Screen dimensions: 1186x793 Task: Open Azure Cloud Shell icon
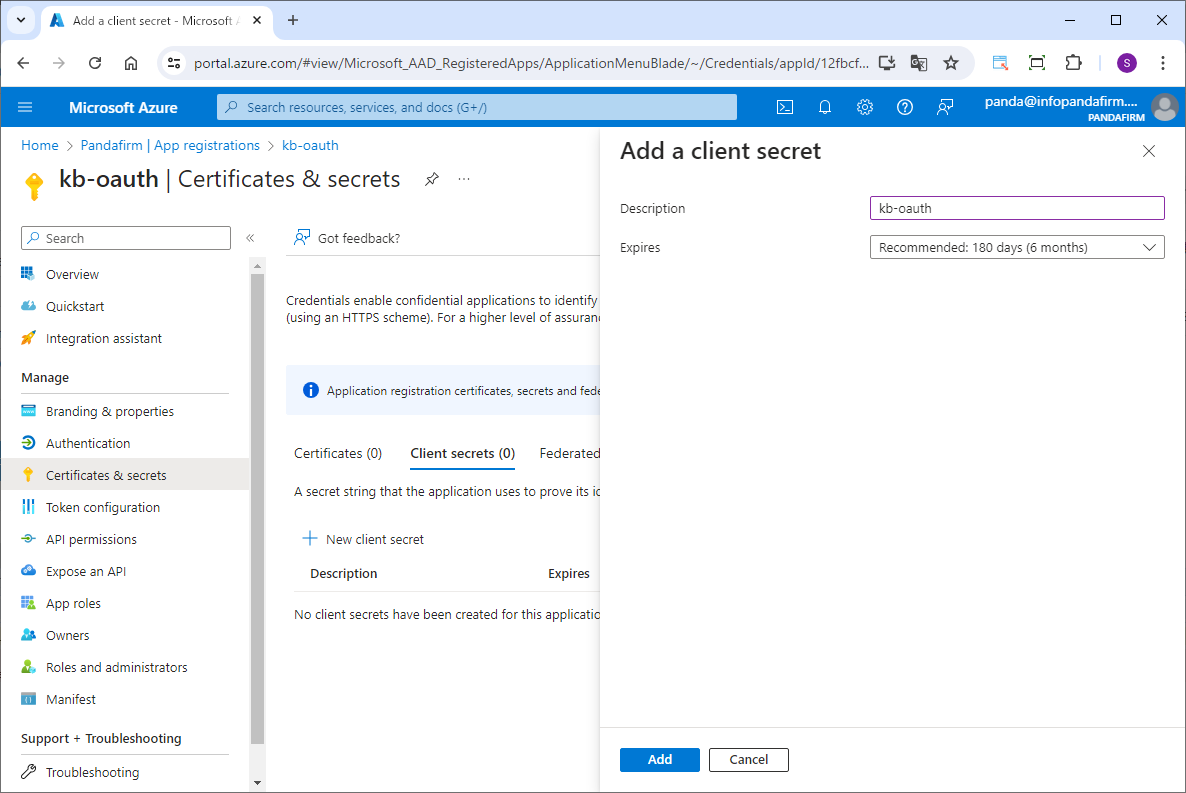click(786, 107)
